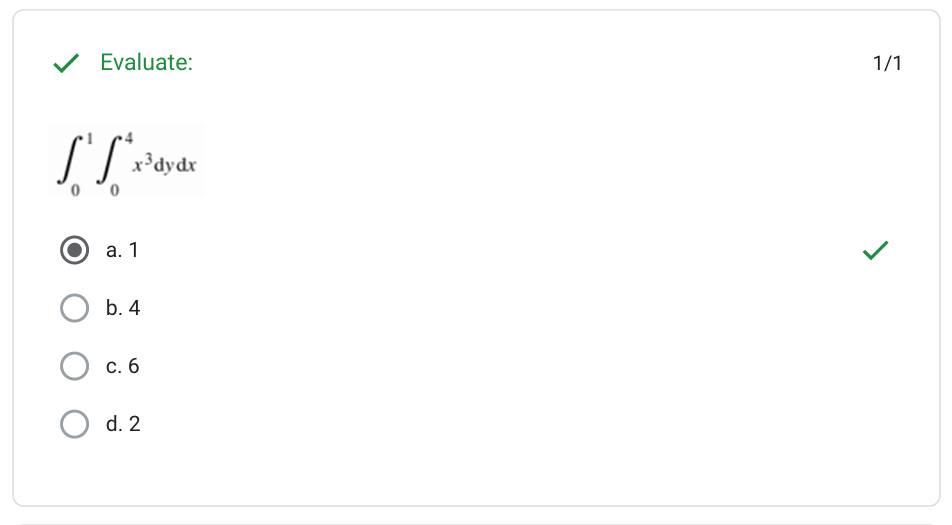952x525 pixels.
Task: Click the answer label 'd. 2'
Action: (123, 424)
